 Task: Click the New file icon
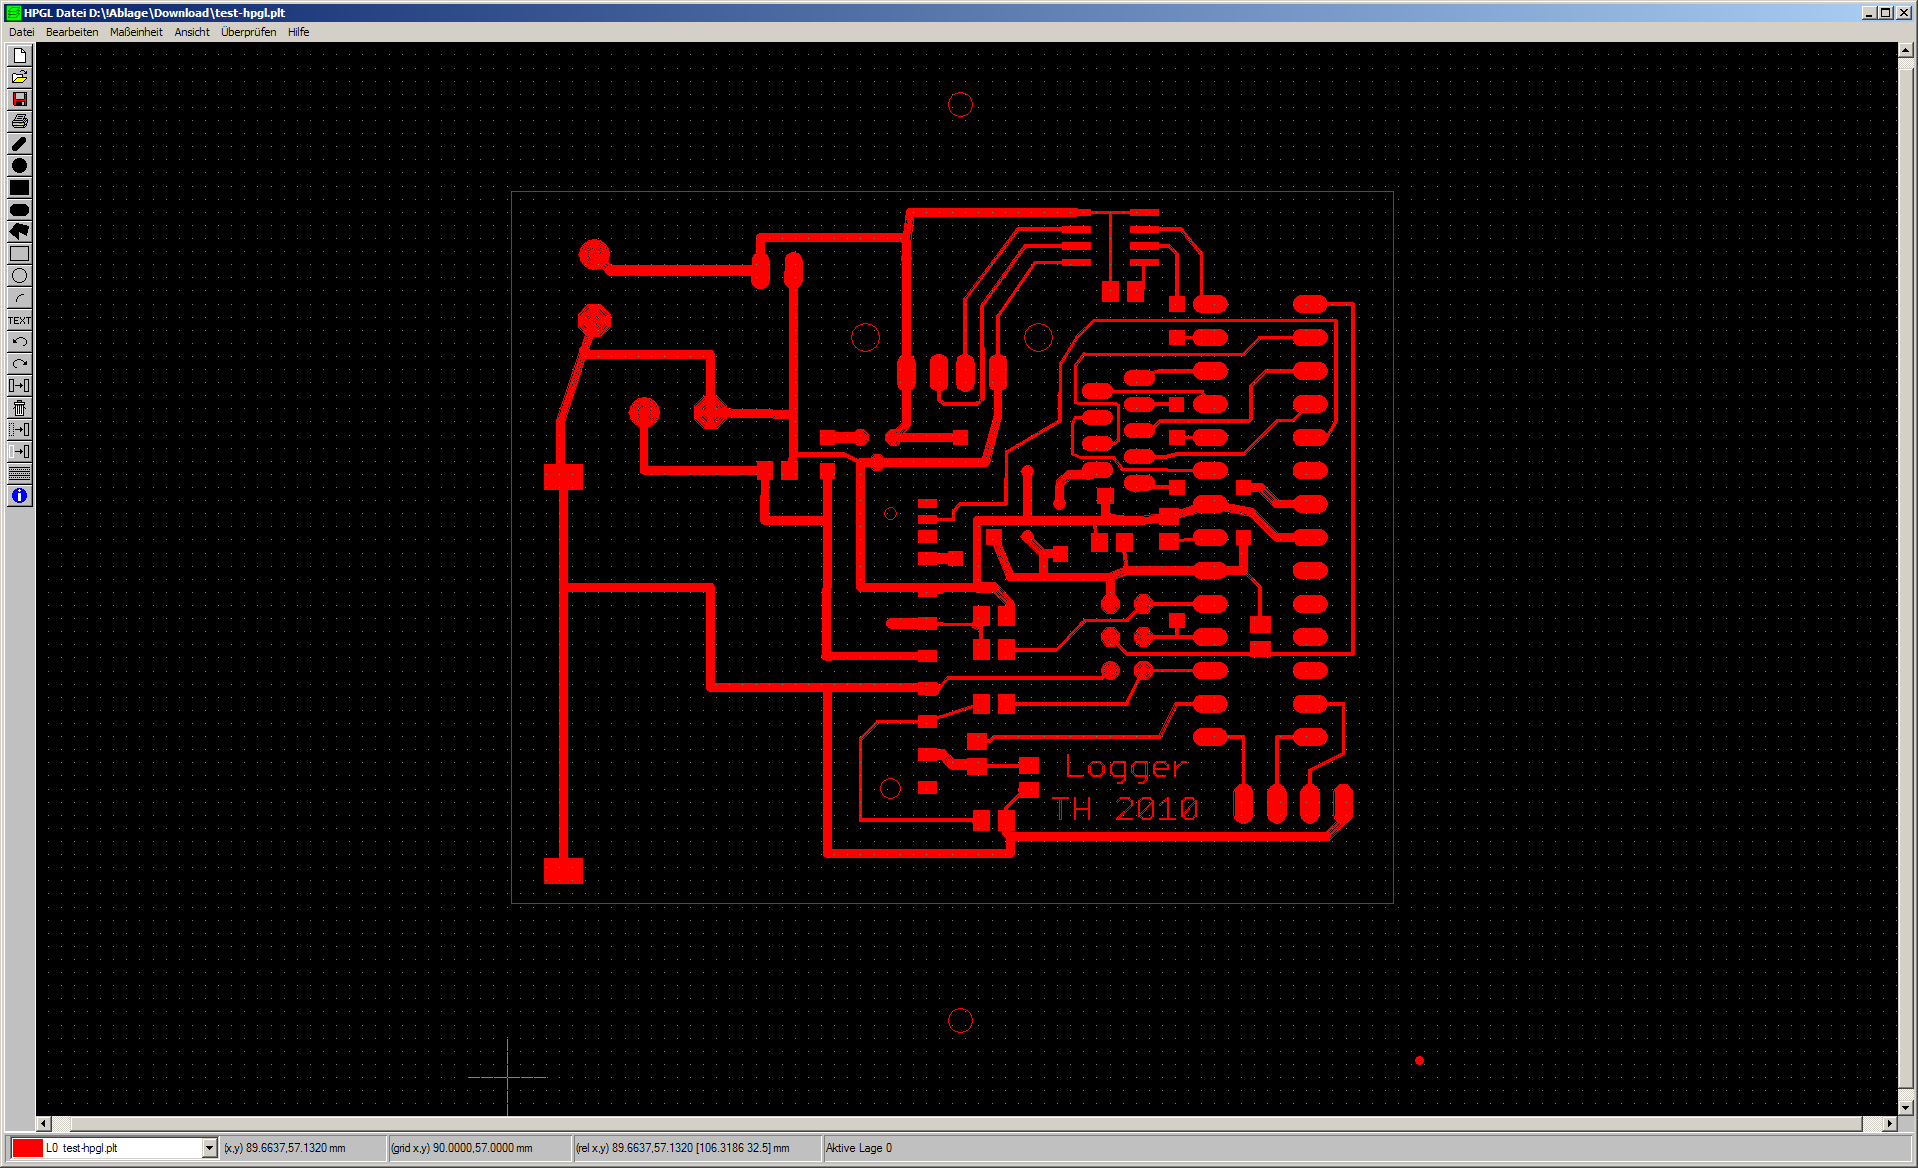point(19,55)
